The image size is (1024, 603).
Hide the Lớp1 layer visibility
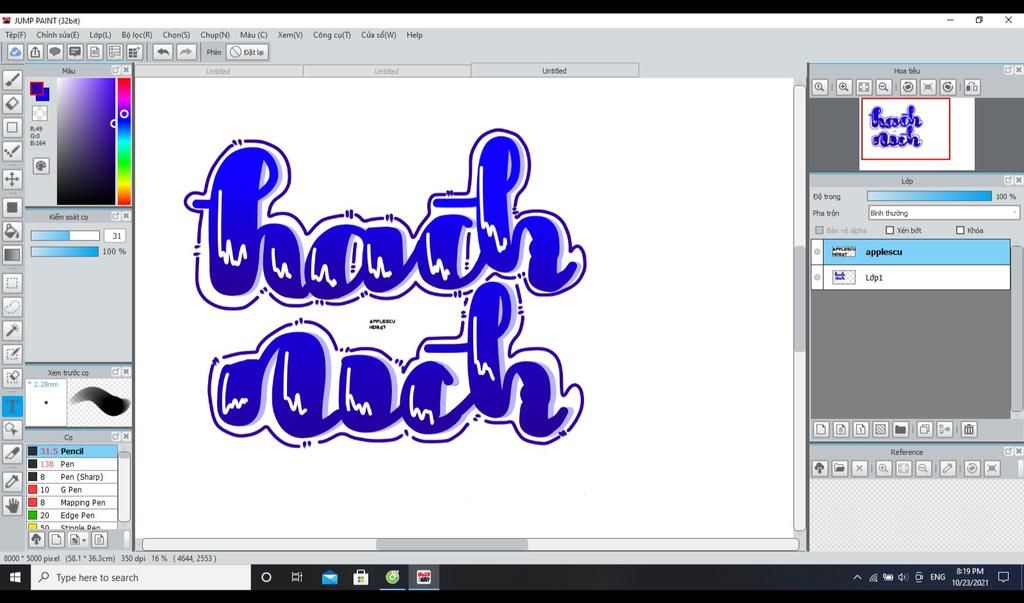click(x=817, y=278)
